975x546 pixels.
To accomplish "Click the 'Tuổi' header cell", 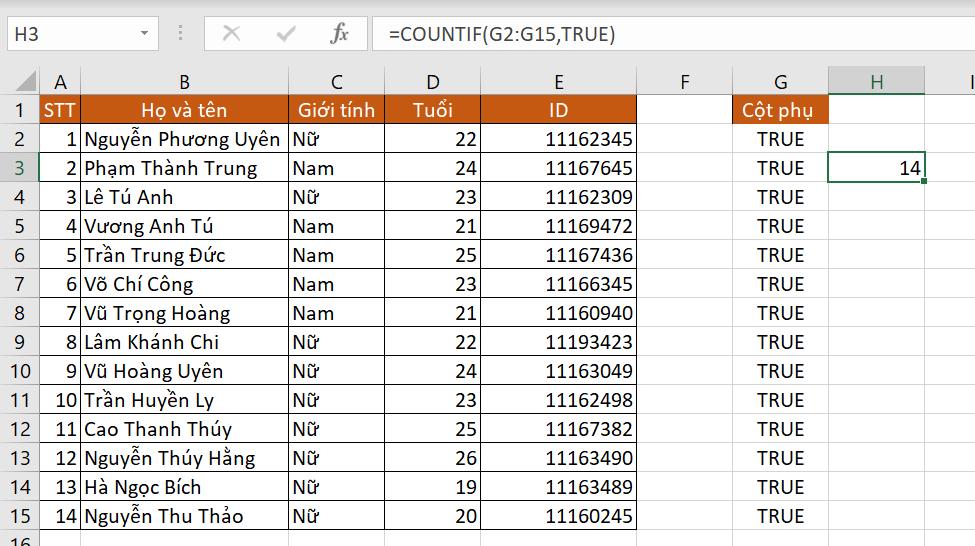I will 433,109.
